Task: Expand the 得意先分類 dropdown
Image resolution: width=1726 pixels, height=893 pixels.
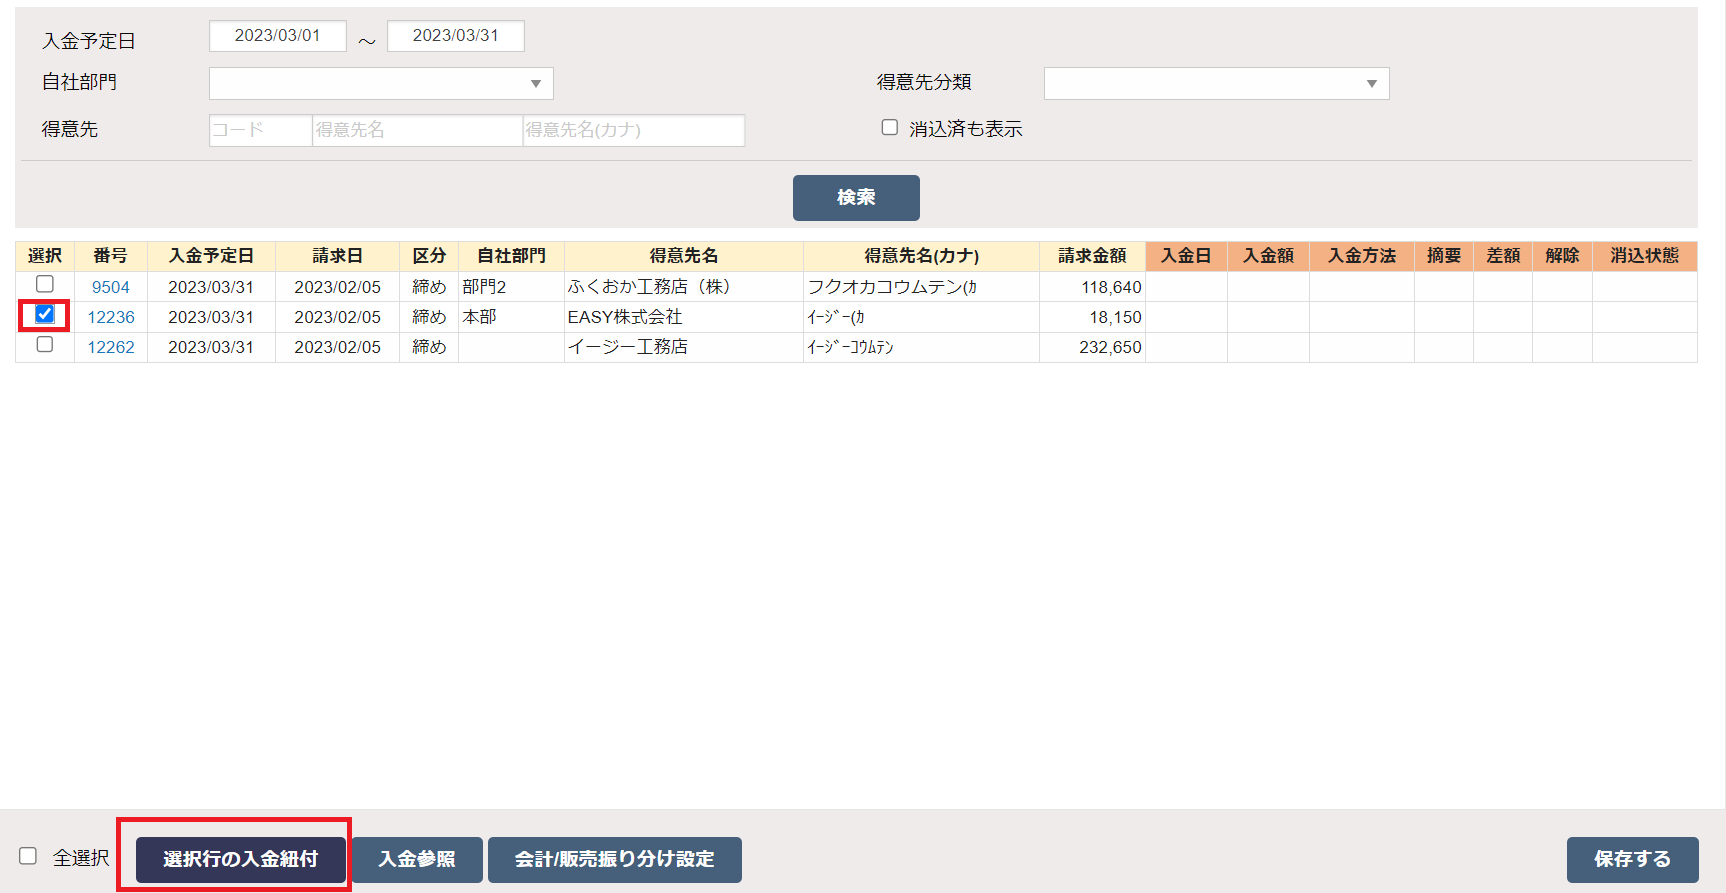Action: click(x=1216, y=84)
